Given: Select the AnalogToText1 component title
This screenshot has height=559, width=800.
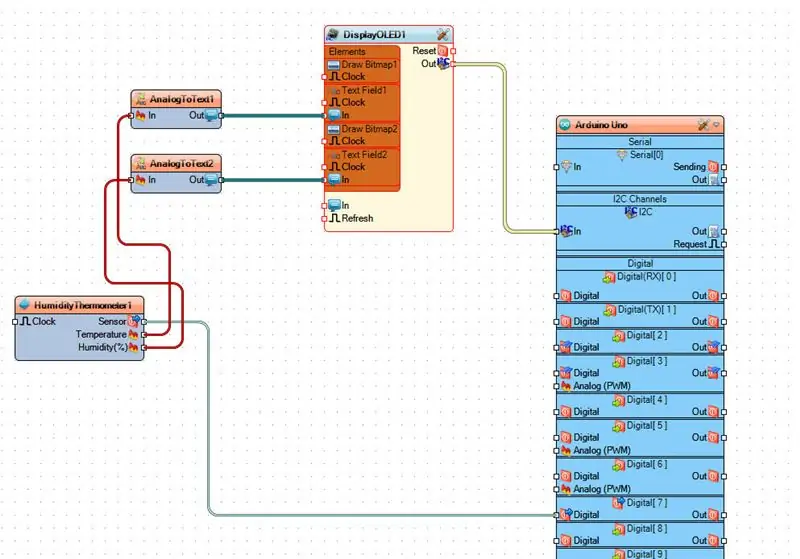Looking at the screenshot, I should [182, 99].
